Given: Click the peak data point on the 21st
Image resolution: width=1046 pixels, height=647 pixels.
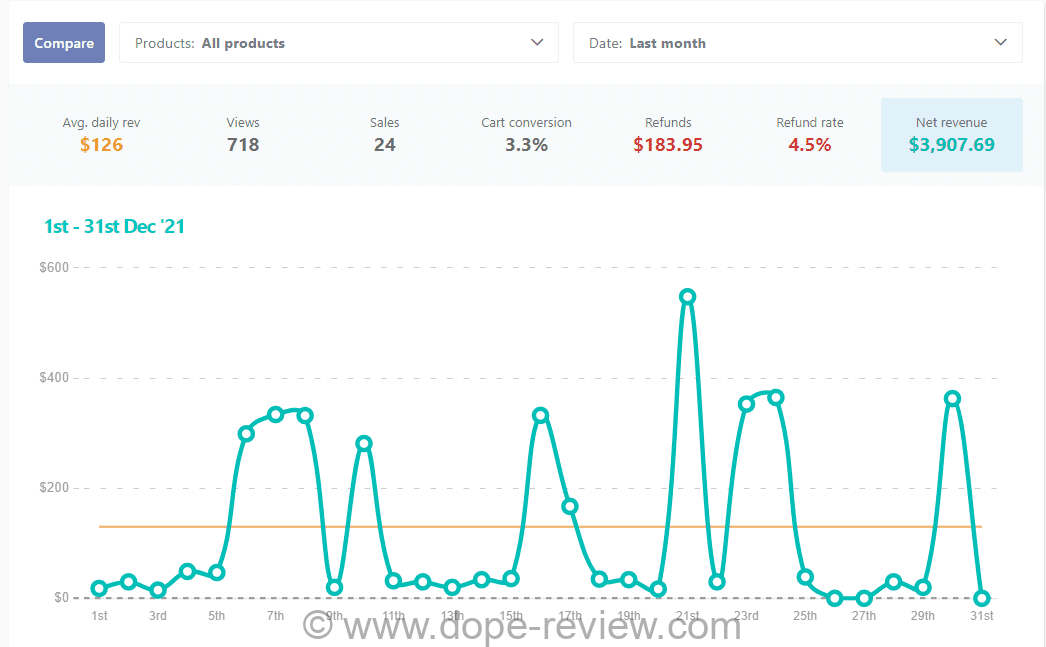Looking at the screenshot, I should pos(687,297).
